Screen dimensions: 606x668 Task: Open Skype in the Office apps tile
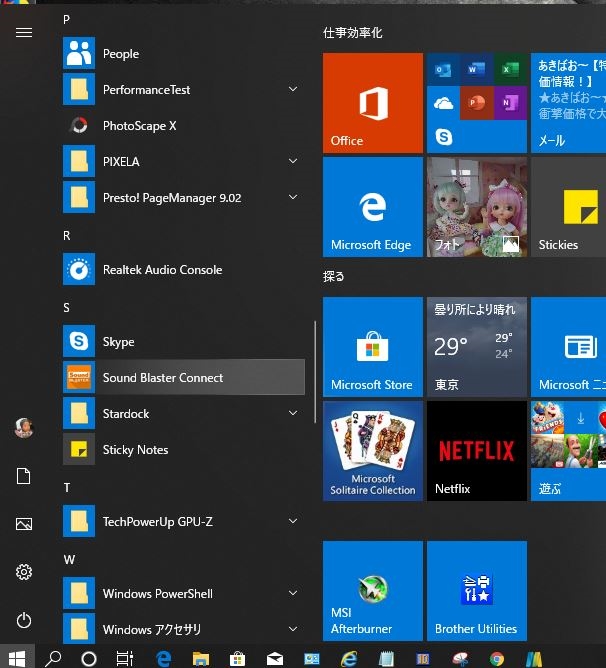pos(443,137)
